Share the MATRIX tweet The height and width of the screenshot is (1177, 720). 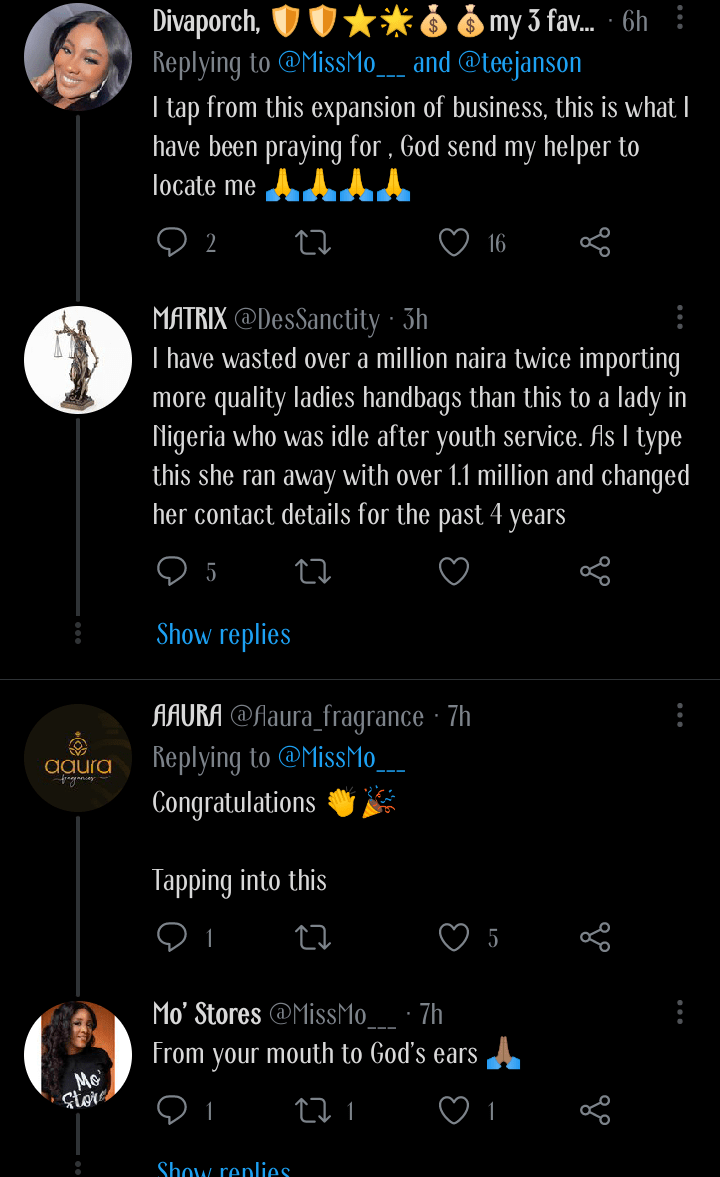click(595, 571)
